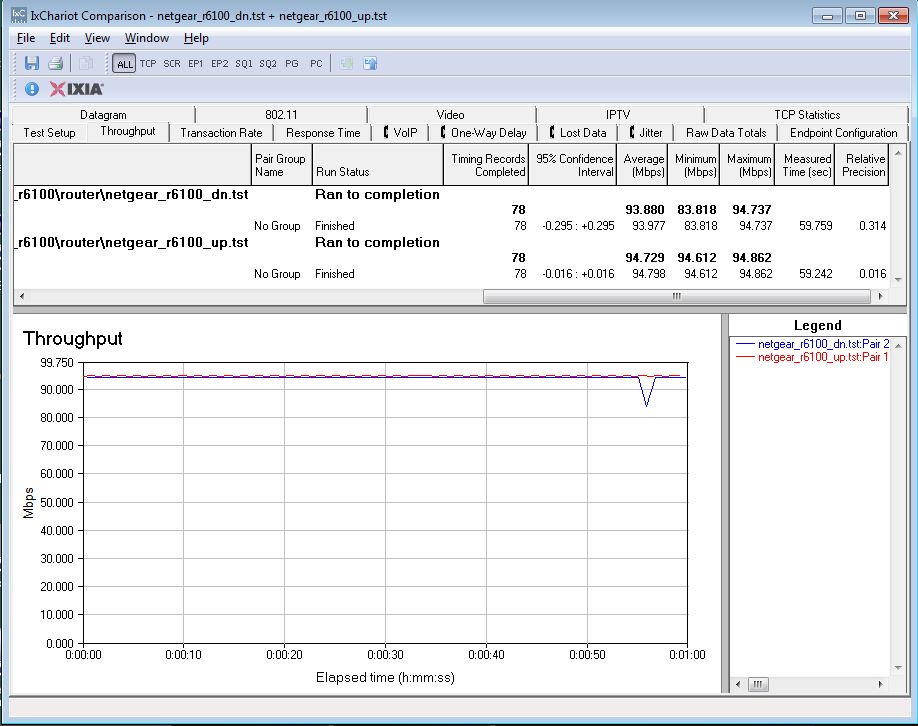Select the PG filter button
This screenshot has height=726, width=918.
coord(292,63)
